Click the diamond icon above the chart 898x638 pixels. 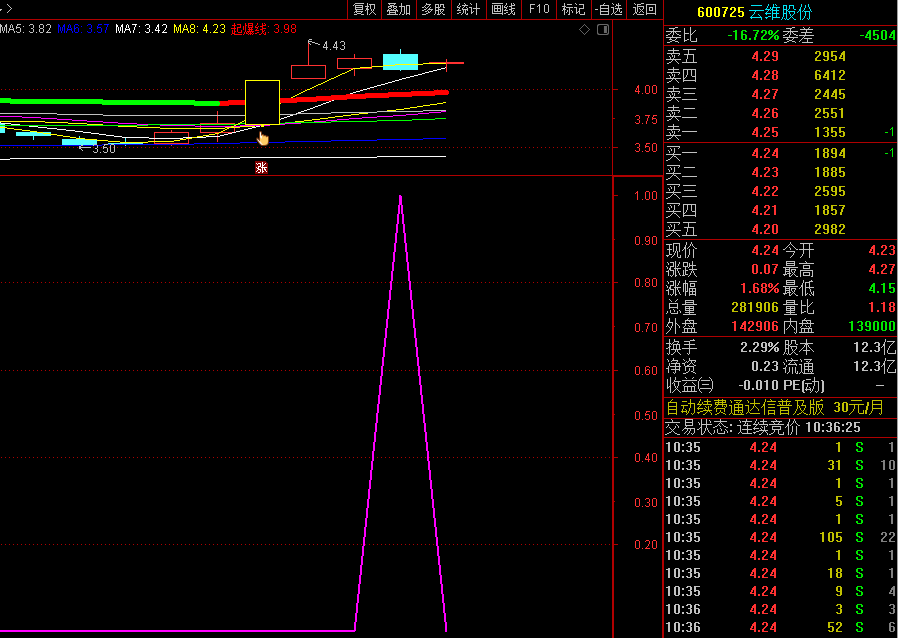585,30
